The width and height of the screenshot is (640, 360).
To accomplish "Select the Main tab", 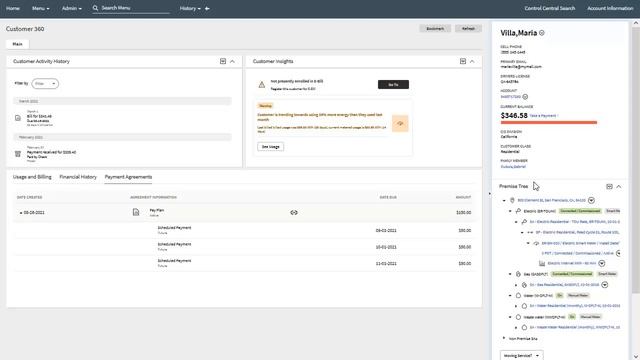I will tap(18, 44).
